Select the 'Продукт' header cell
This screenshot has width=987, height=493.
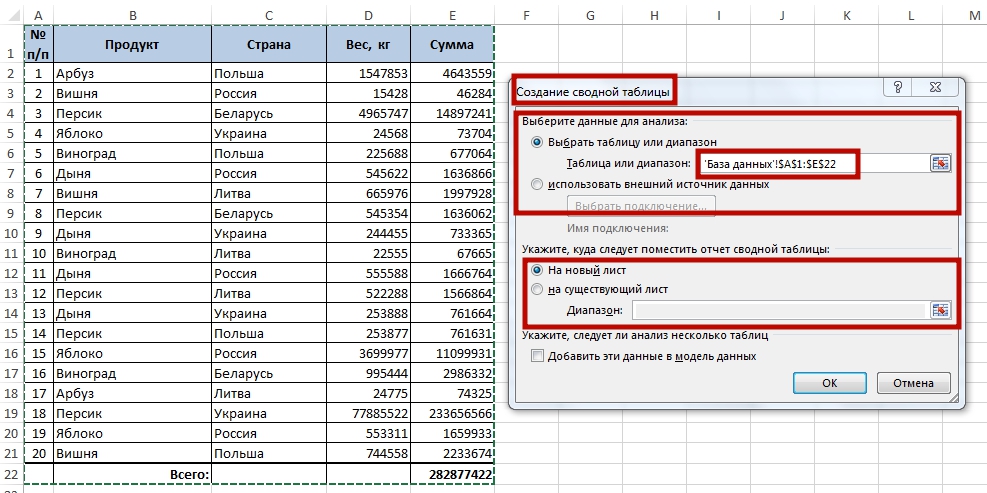[x=132, y=45]
